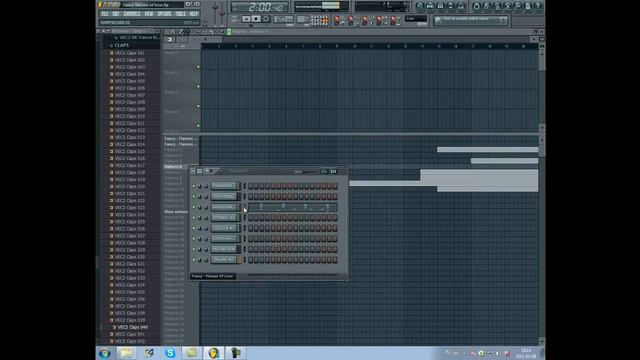This screenshot has height=360, width=640.
Task: Click the HARPSICHORD channel's pan knob
Action: click(x=200, y=207)
